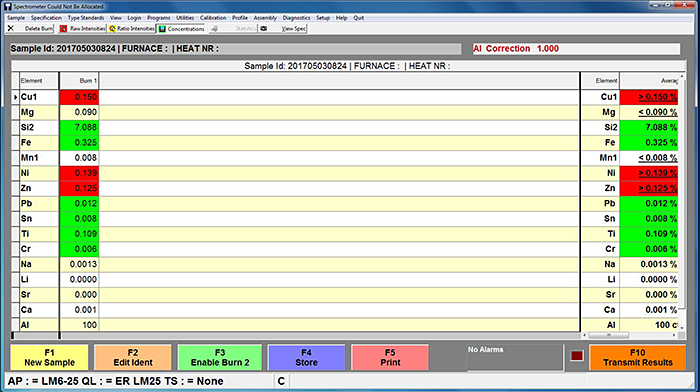Viewport: 700px width, 392px height.
Task: Click the Delete Burn toolbar label
Action: point(38,29)
